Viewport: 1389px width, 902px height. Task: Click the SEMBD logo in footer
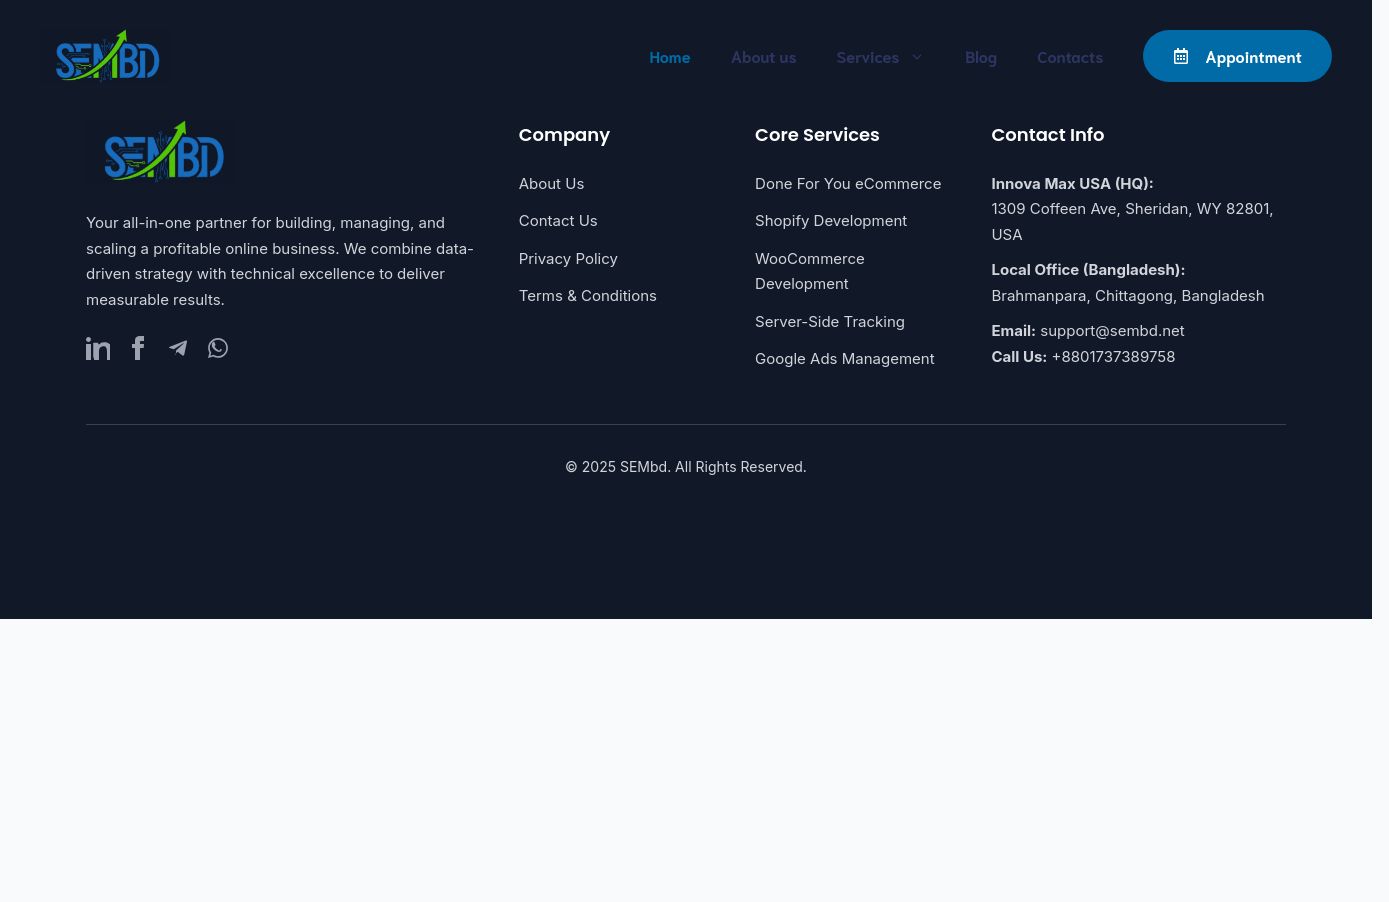coord(164,153)
